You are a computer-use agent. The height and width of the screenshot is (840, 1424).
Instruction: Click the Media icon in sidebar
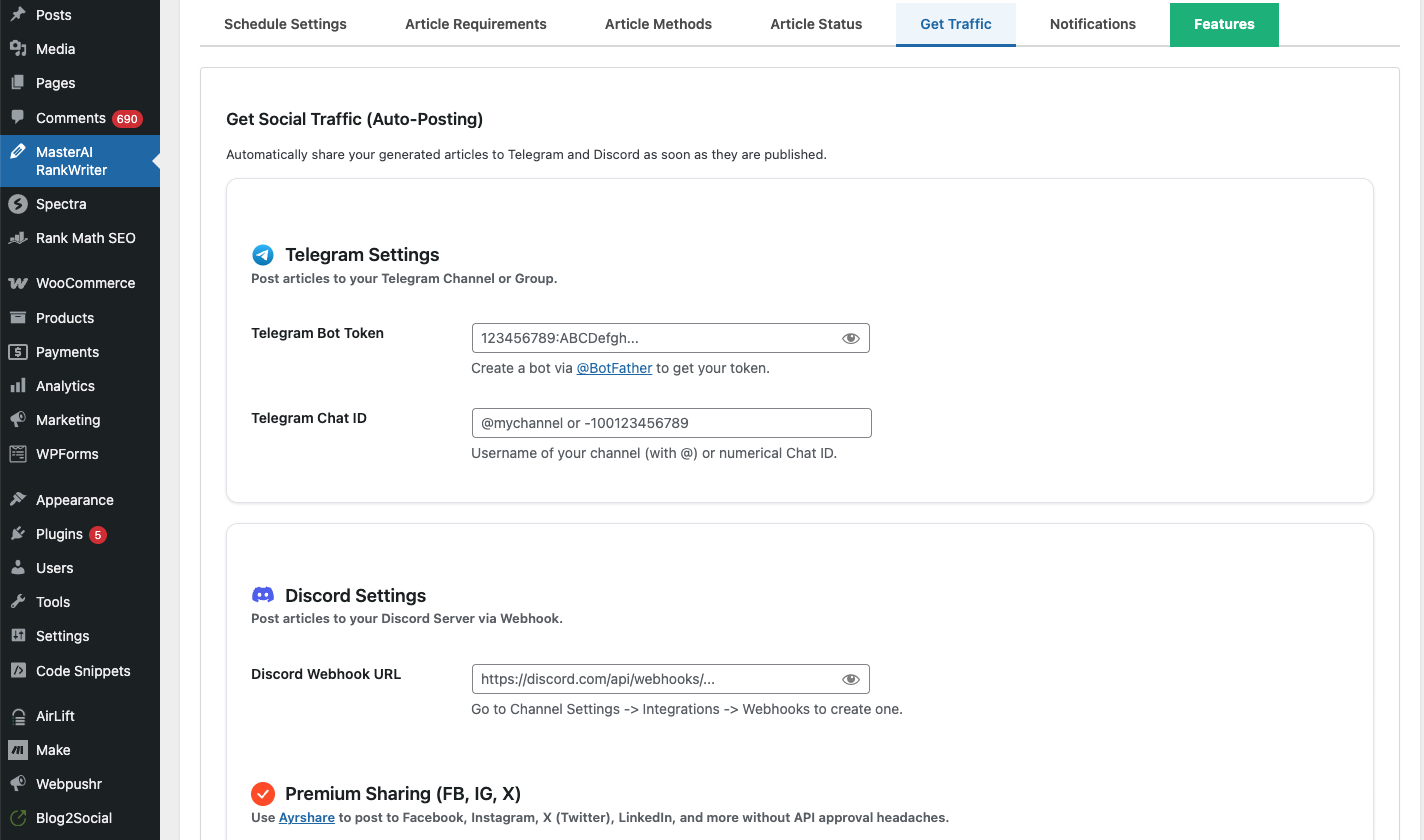(18, 49)
